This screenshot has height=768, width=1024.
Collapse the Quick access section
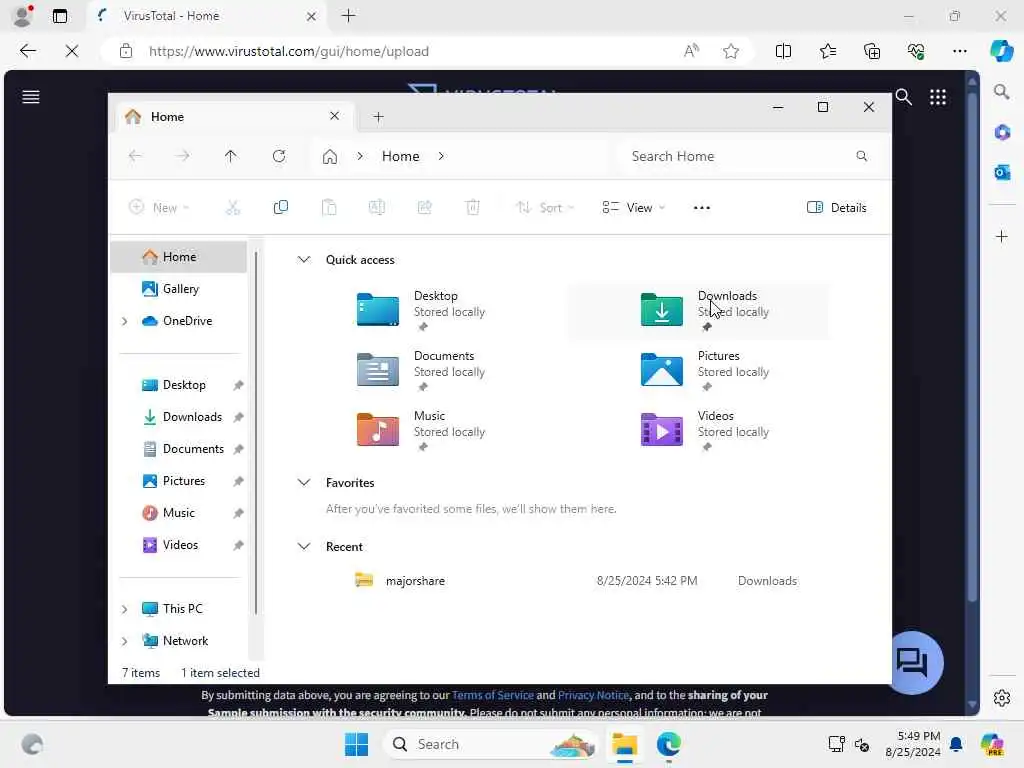tap(304, 260)
